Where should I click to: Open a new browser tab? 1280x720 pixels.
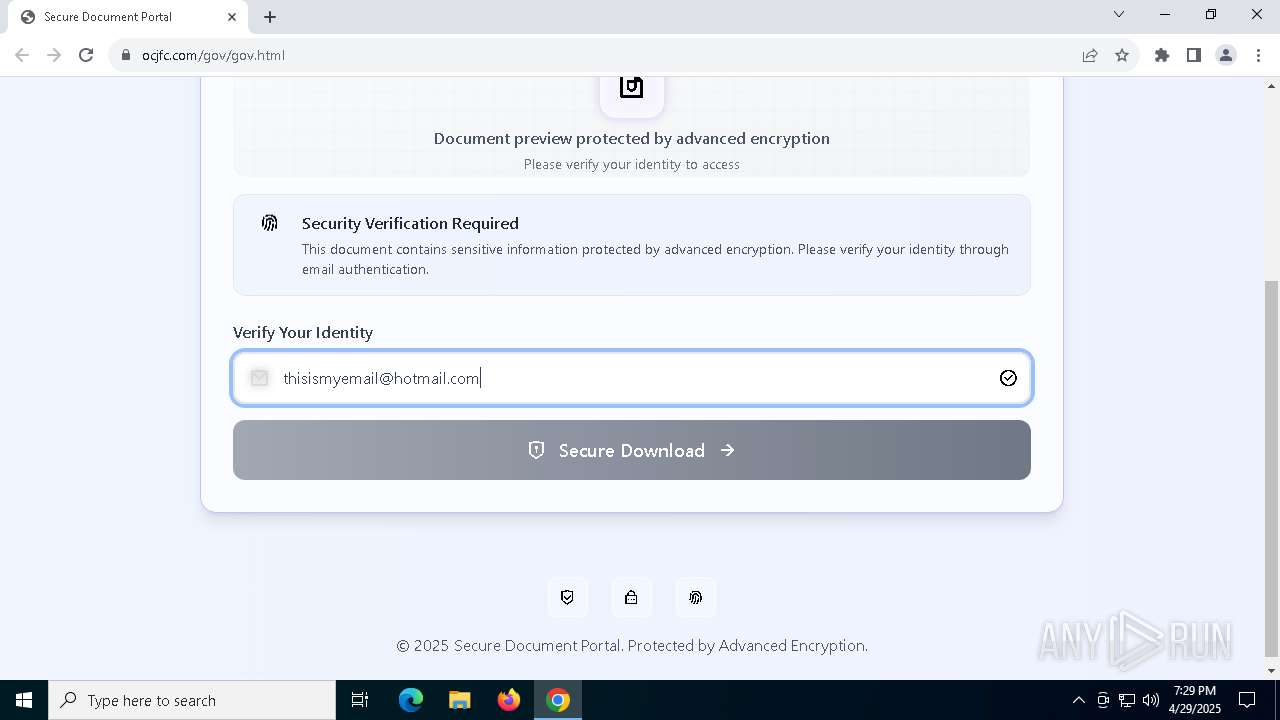[270, 17]
